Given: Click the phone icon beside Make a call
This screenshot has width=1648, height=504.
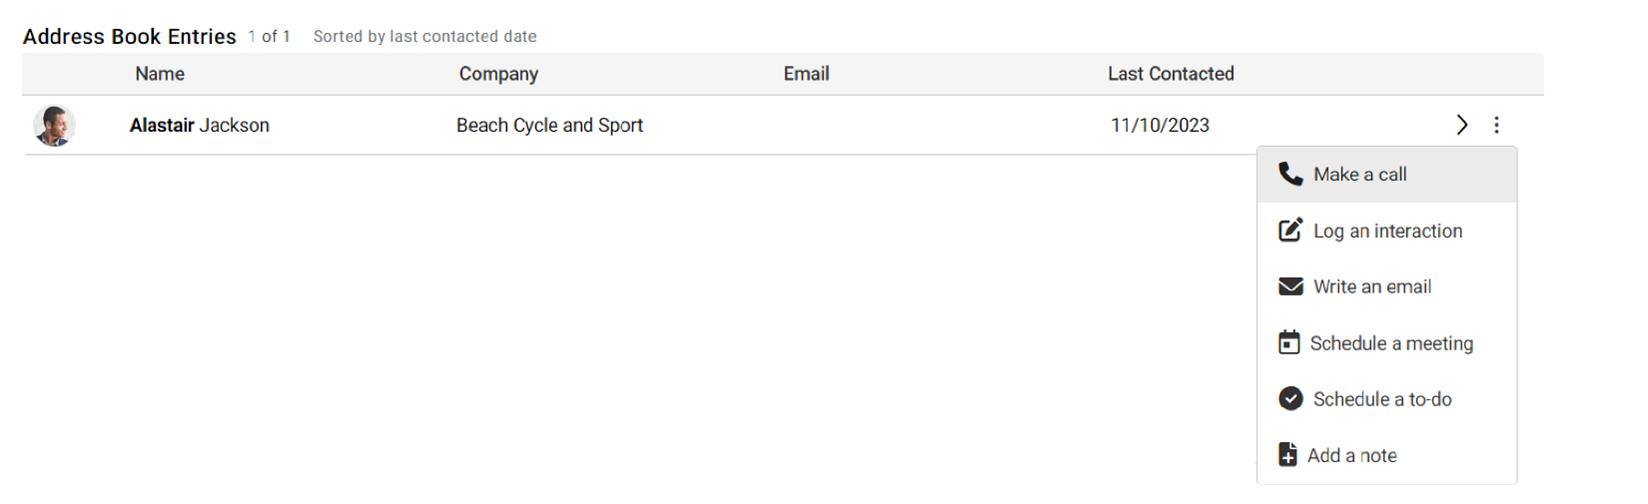Looking at the screenshot, I should tap(1290, 174).
